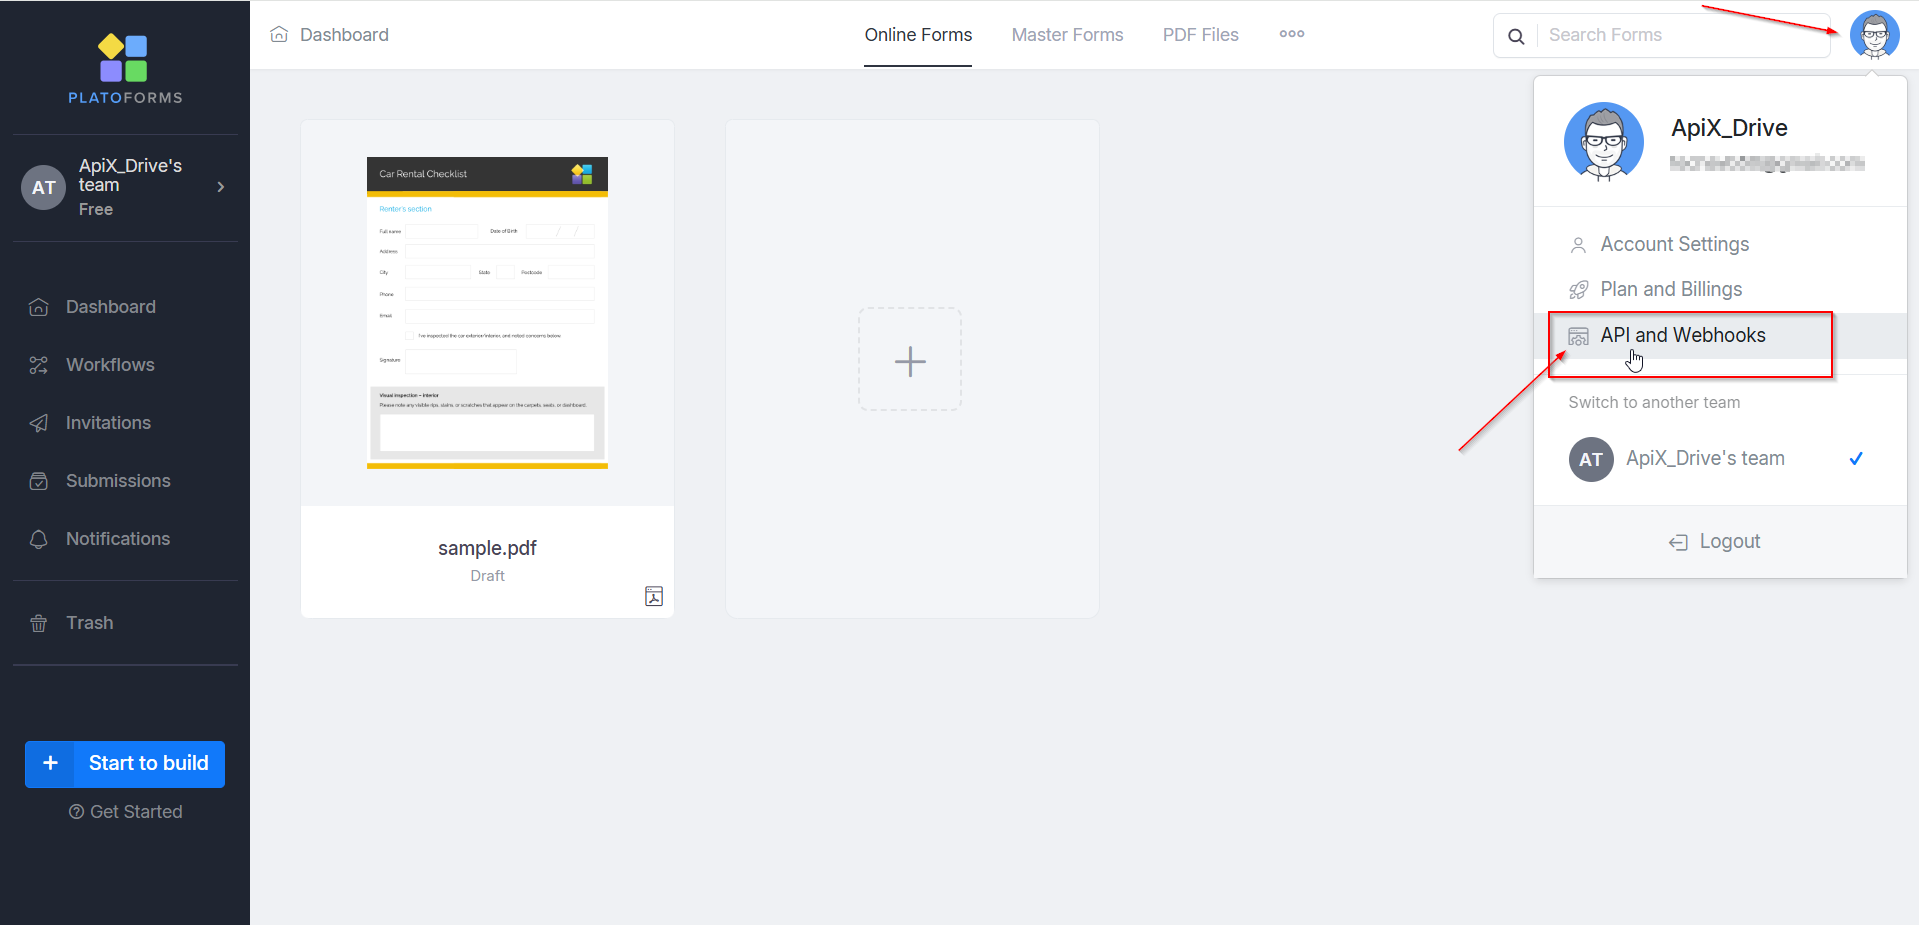Click the blue checkmark beside ApiX_Drive's team

coord(1856,459)
